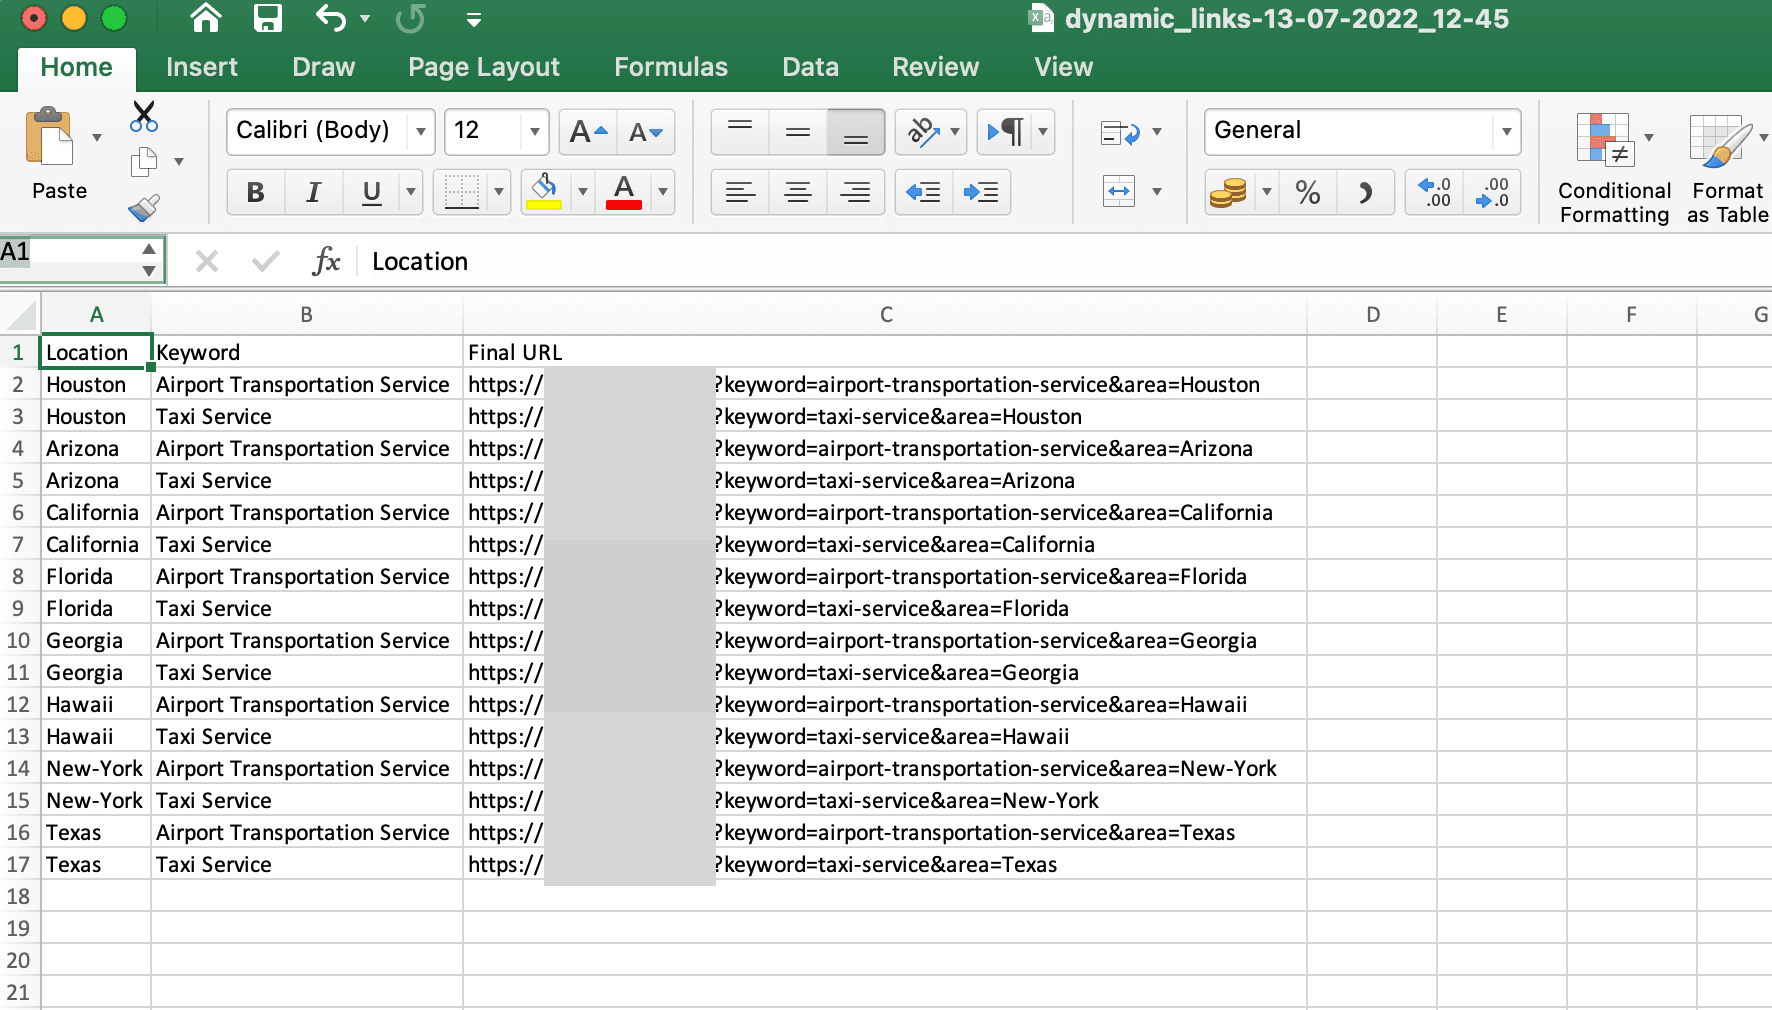The height and width of the screenshot is (1010, 1772).
Task: Select the Final URL header cell
Action: point(885,352)
